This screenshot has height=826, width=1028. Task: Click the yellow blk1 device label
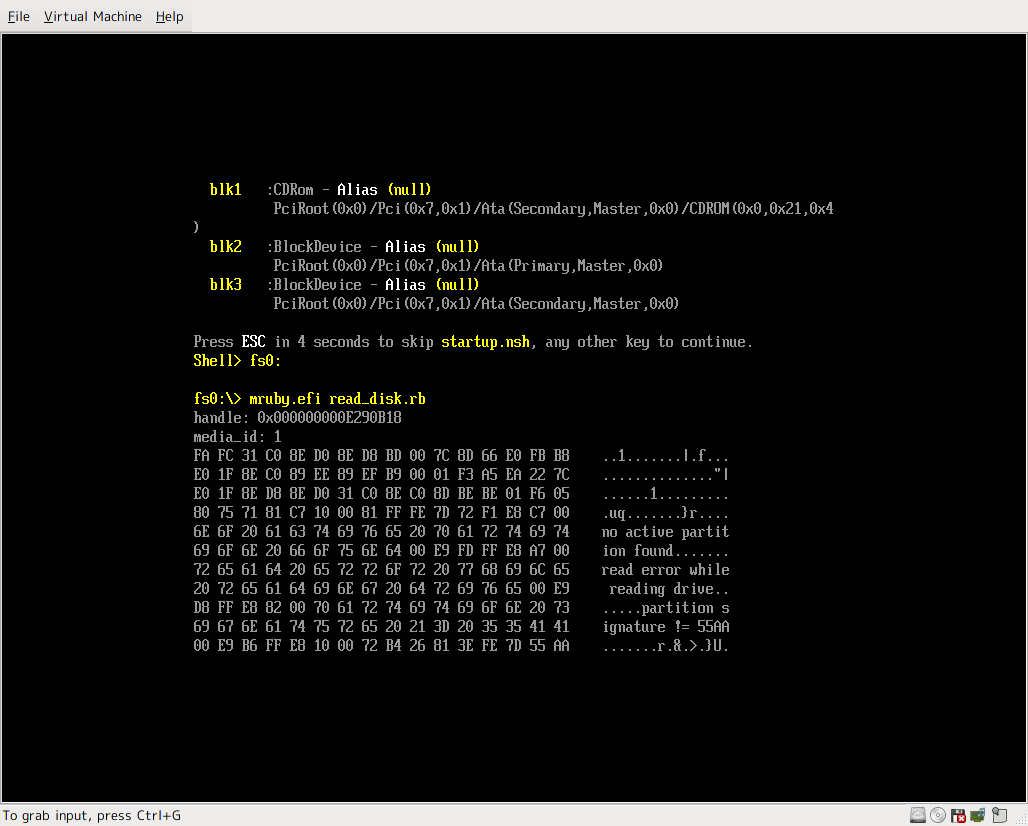[225, 190]
